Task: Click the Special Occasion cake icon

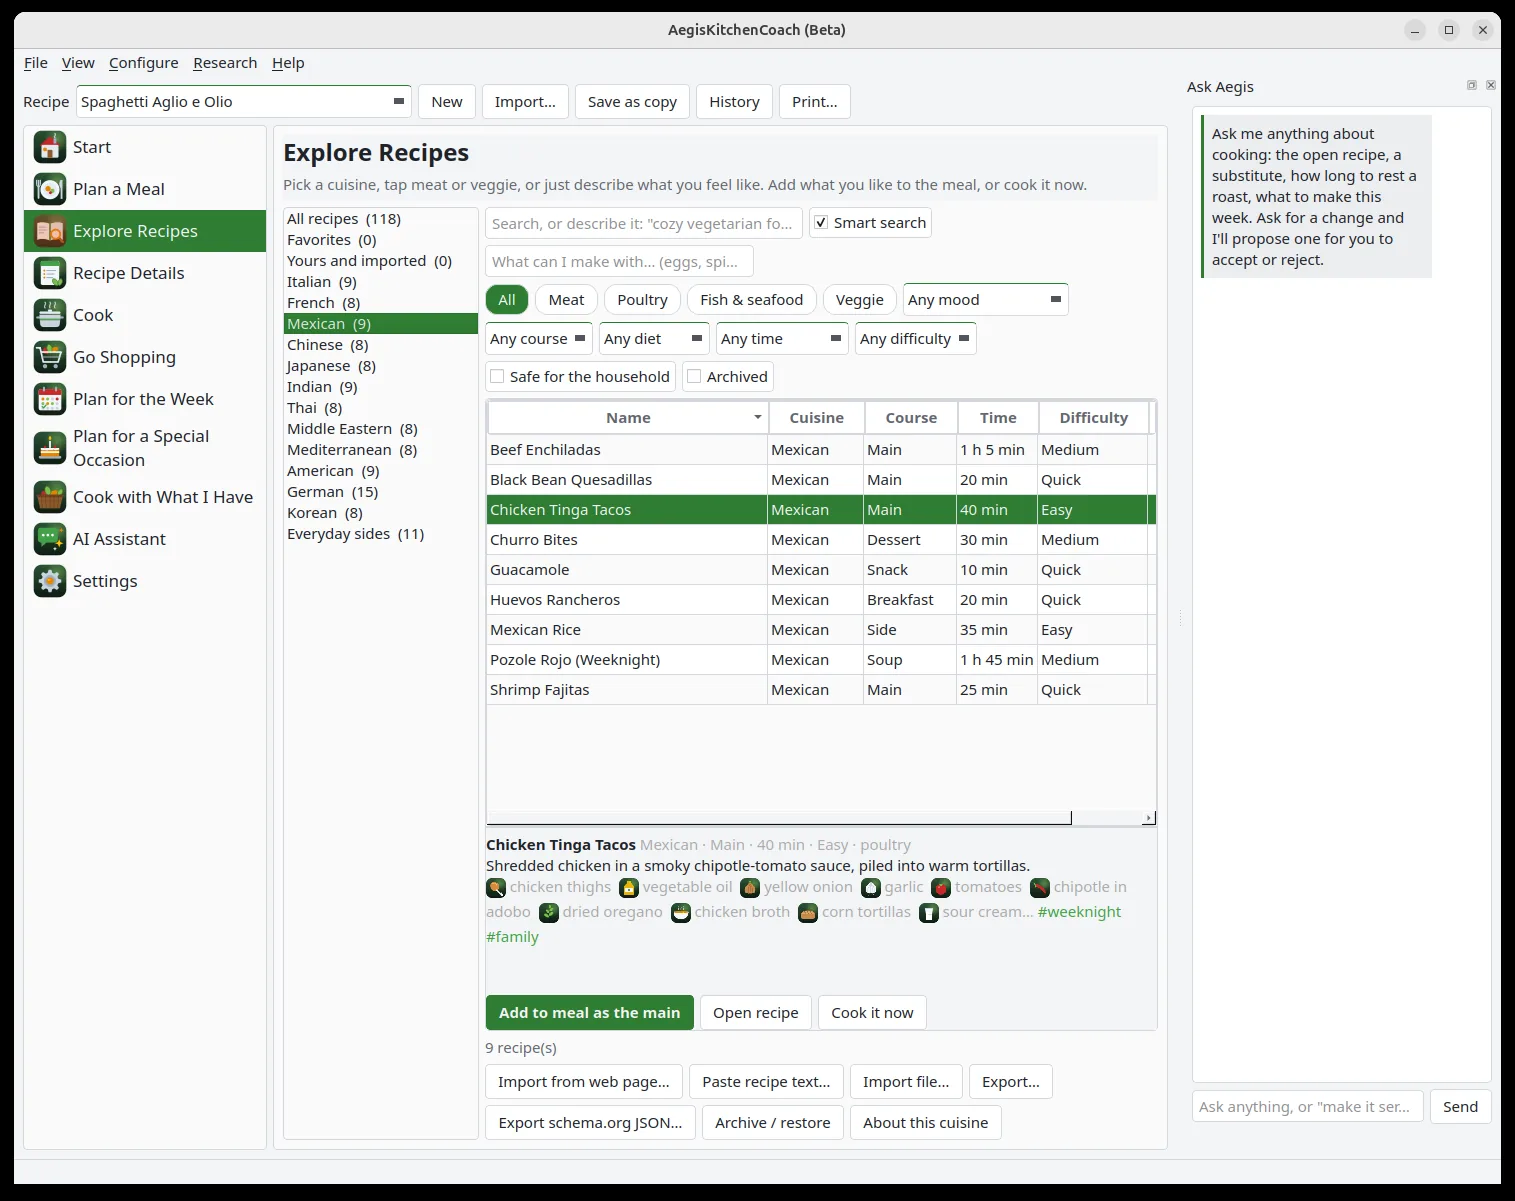Action: [50, 448]
